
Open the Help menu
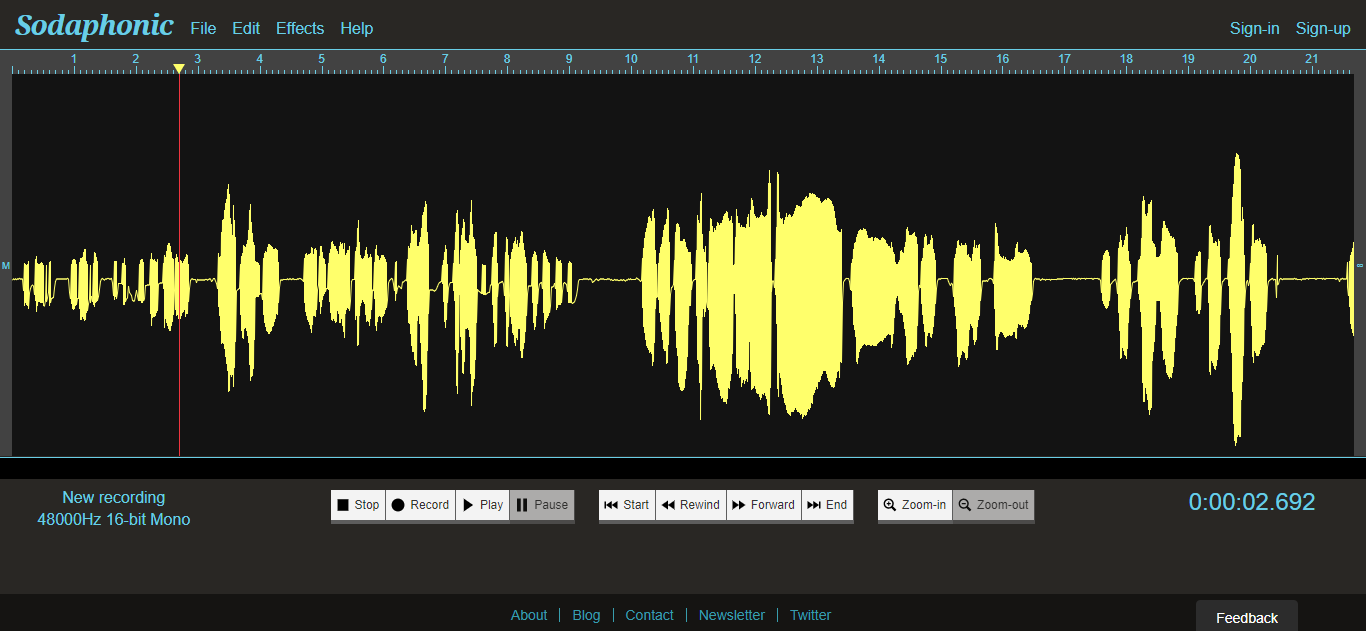357,28
